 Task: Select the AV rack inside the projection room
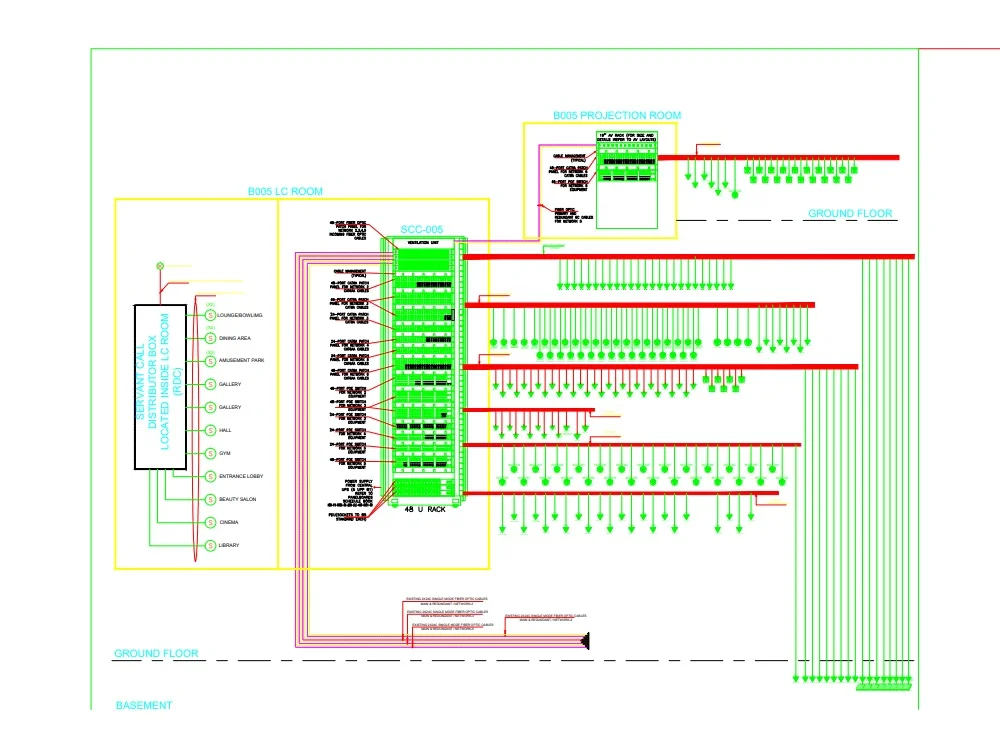tap(626, 178)
